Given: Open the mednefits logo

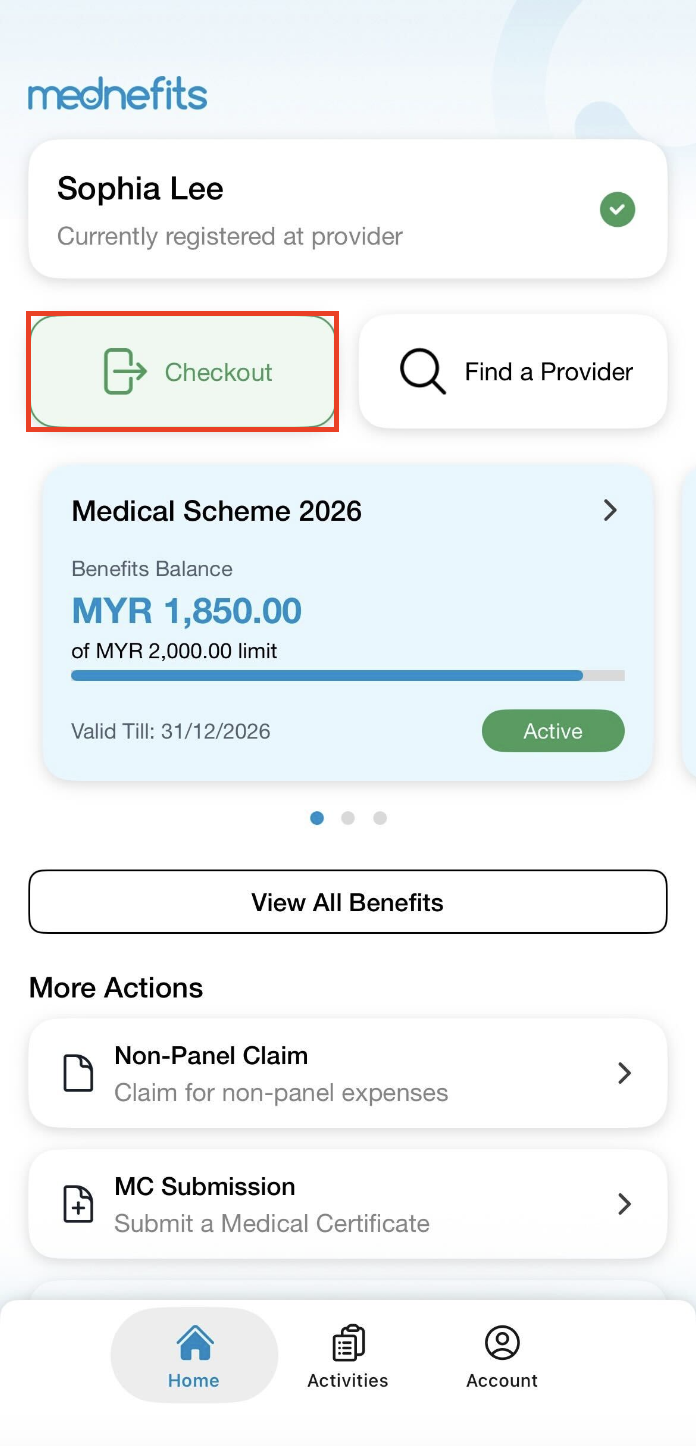Looking at the screenshot, I should pyautogui.click(x=118, y=96).
